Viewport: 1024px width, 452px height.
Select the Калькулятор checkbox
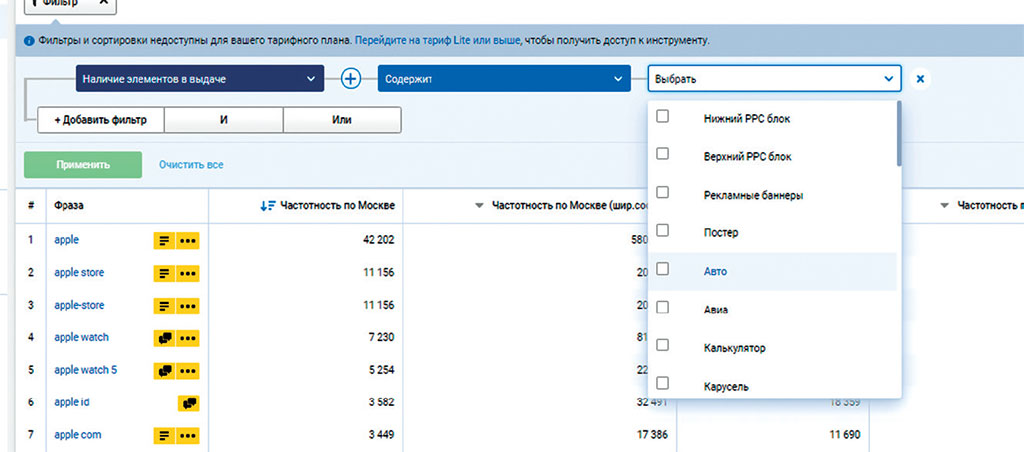pyautogui.click(x=662, y=346)
